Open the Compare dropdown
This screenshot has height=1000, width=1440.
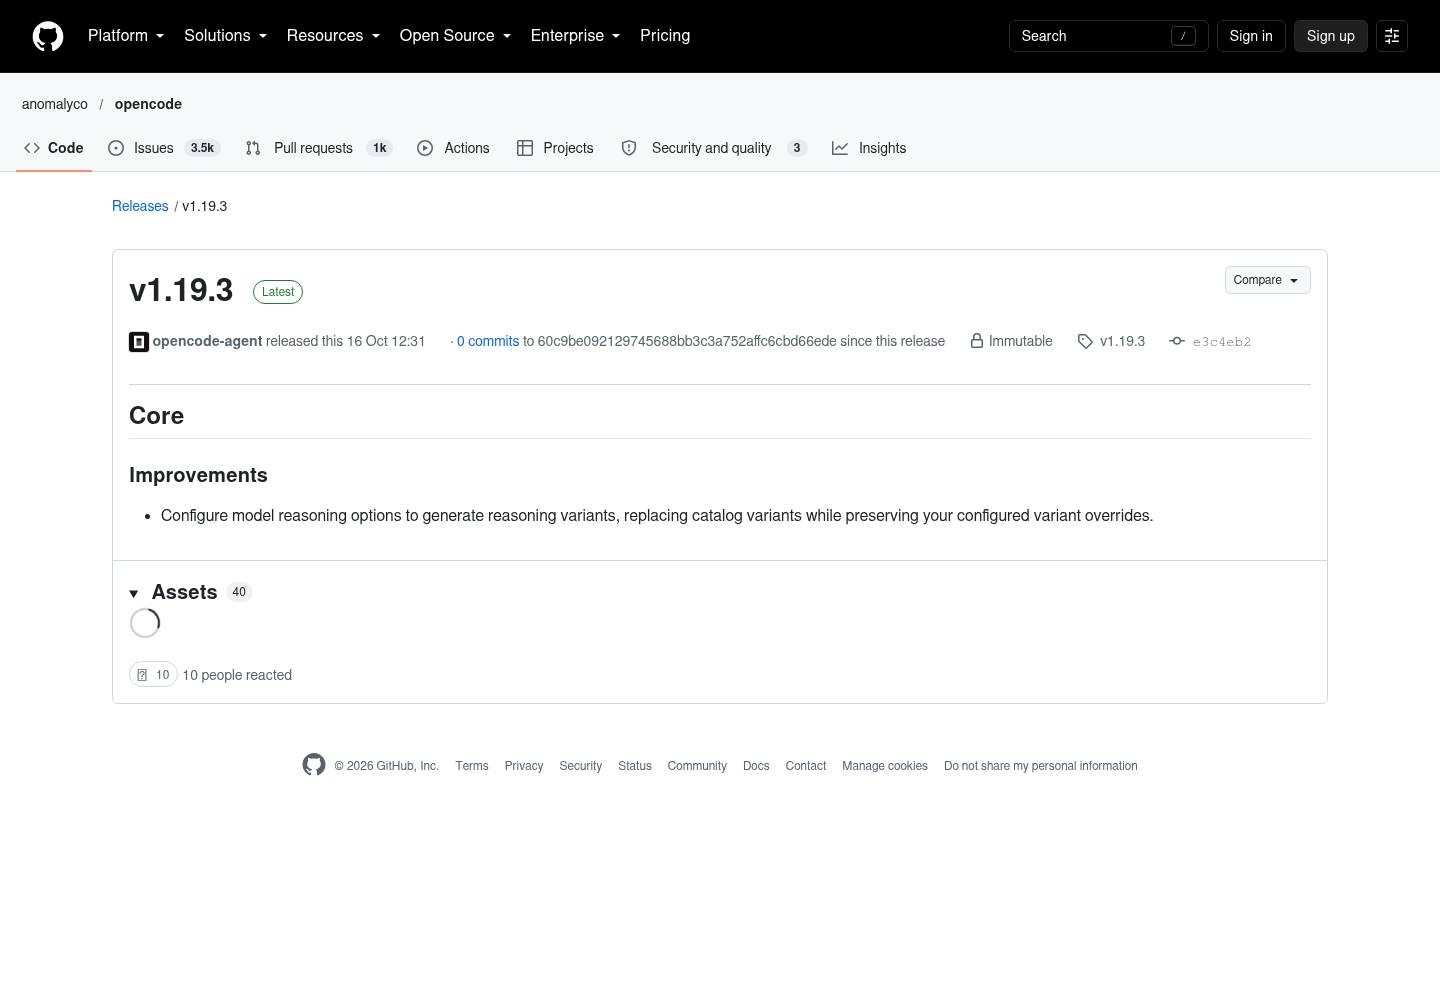pyautogui.click(x=1267, y=280)
